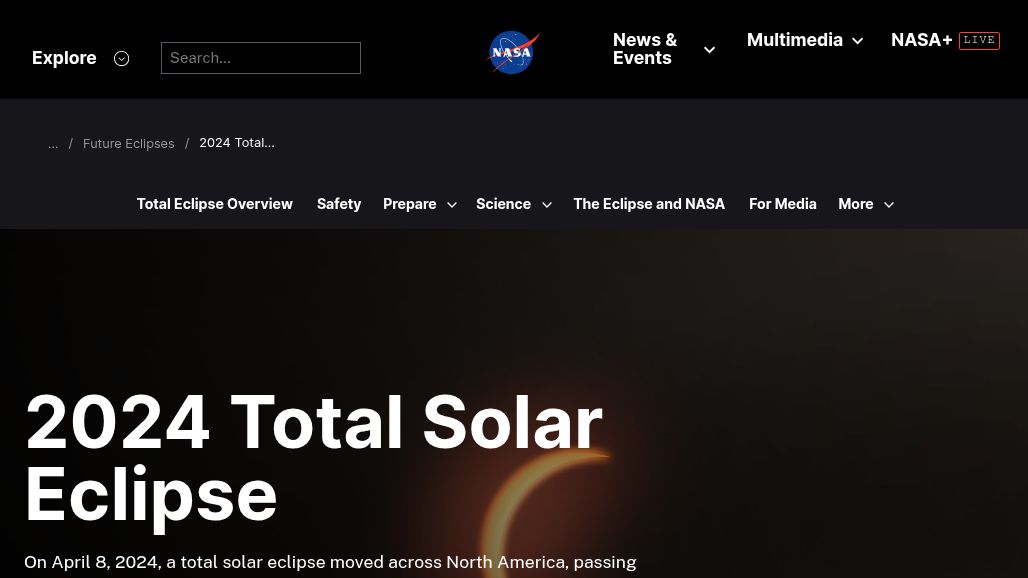Expand the Science dropdown
1028x578 pixels.
(x=504, y=203)
